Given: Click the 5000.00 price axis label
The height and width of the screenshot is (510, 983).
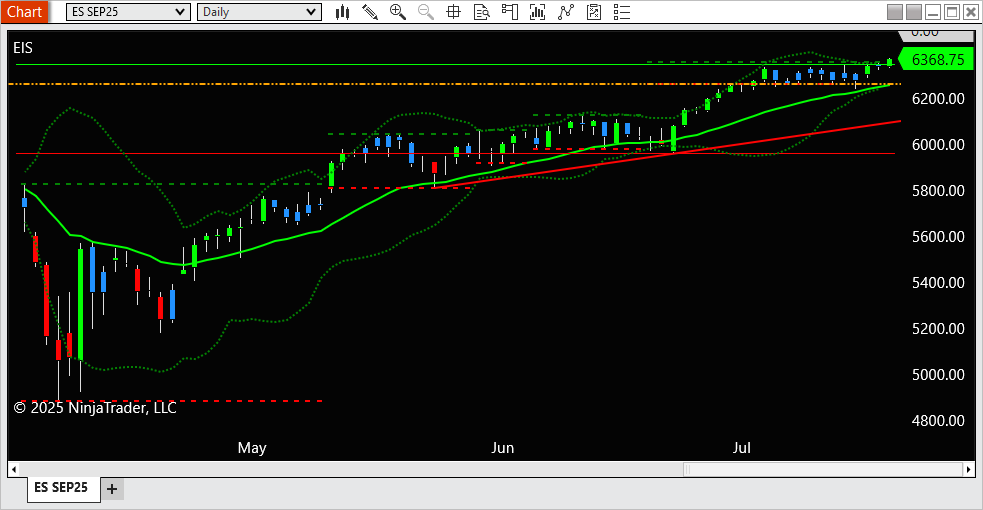Looking at the screenshot, I should pos(938,375).
